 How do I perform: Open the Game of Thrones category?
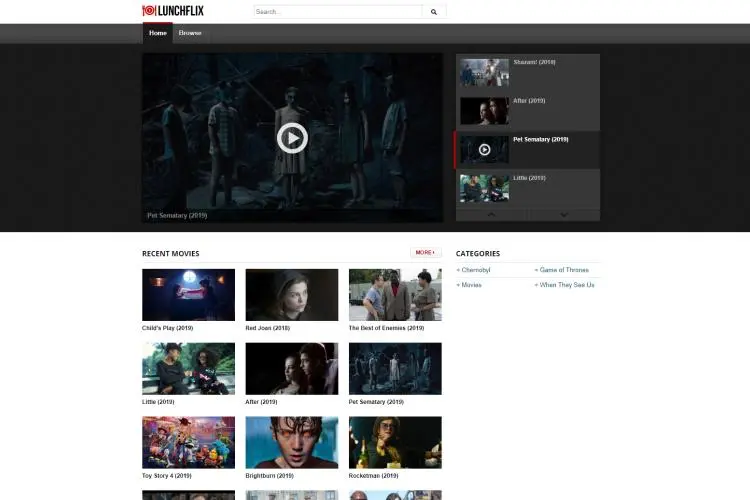pos(562,270)
